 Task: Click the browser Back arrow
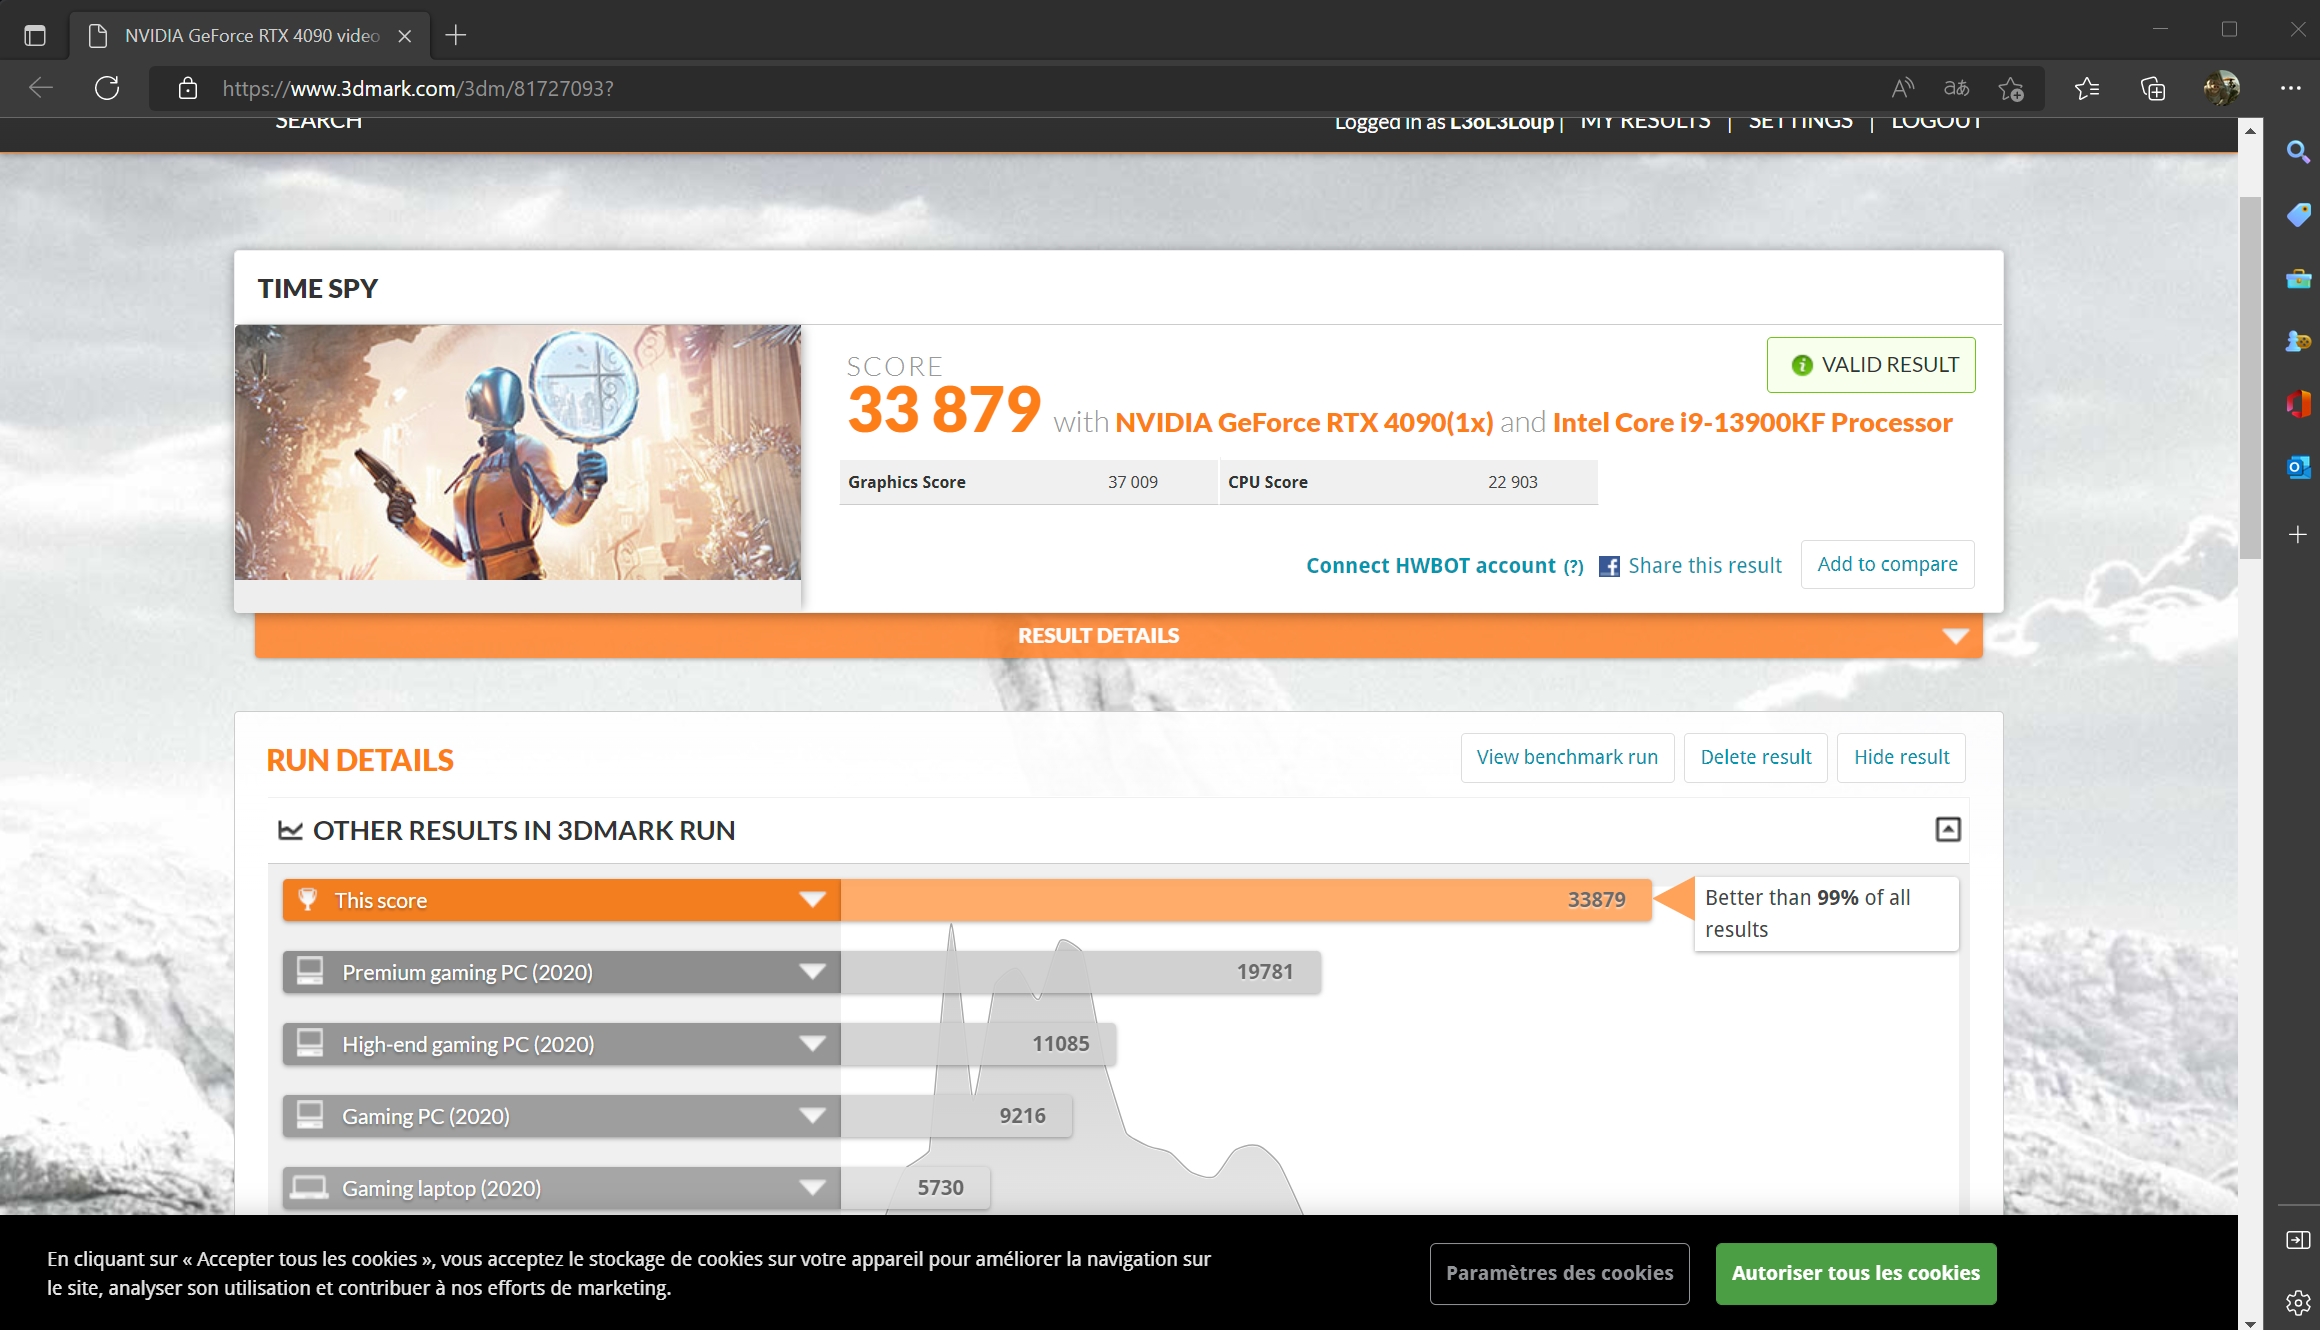tap(41, 88)
